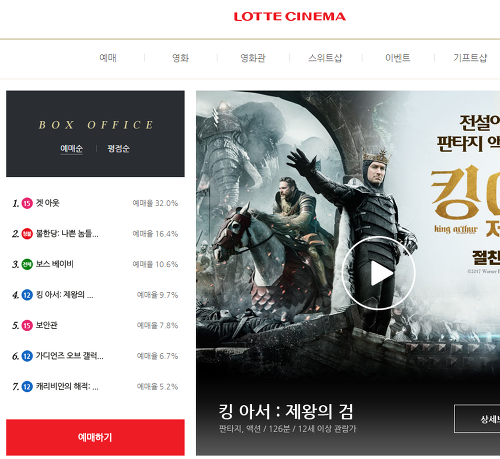The height and width of the screenshot is (459, 500).
Task: Click the LOTTE CINEMA logo
Action: pos(289,16)
